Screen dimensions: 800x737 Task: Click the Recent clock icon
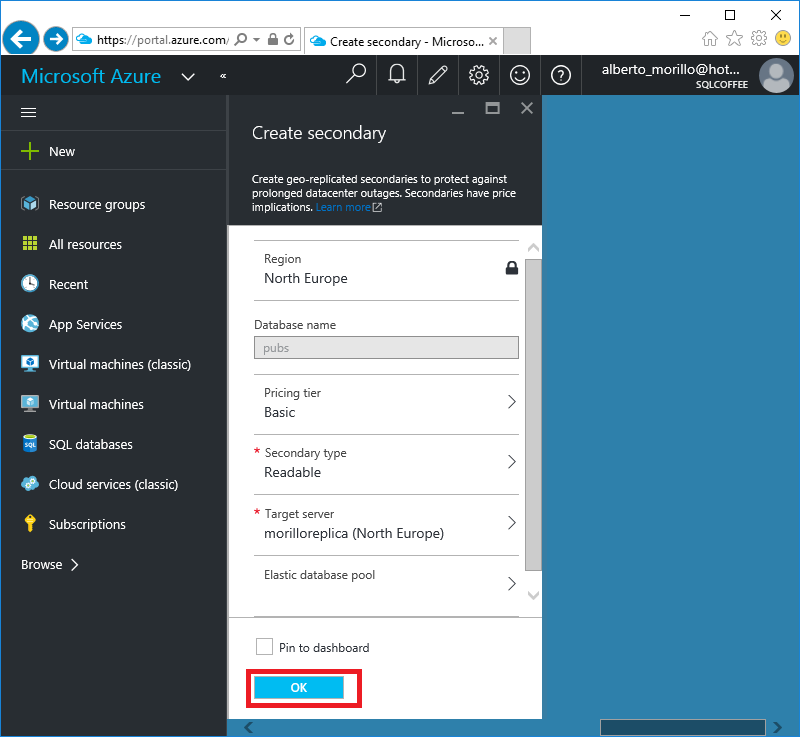click(30, 283)
